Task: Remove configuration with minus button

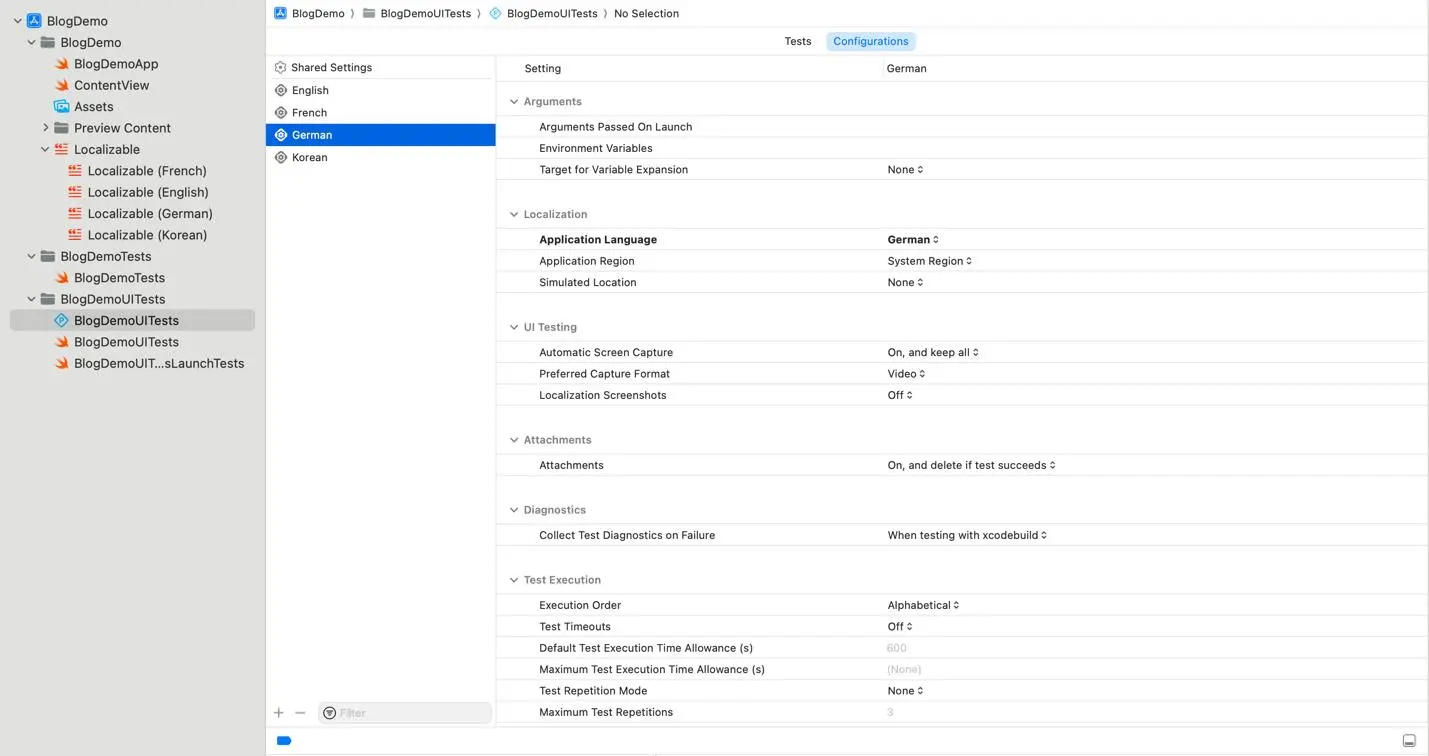Action: tap(300, 713)
